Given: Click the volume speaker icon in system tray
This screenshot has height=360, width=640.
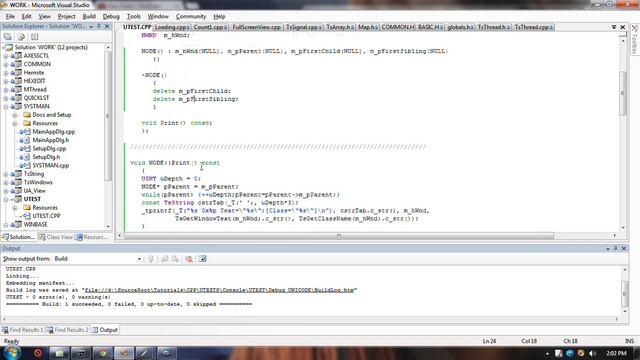Looking at the screenshot, I should click(592, 353).
